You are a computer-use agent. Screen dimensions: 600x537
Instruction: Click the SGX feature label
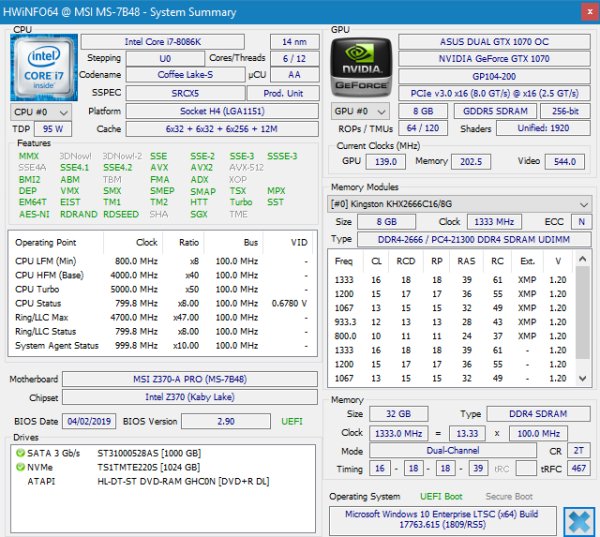point(199,214)
